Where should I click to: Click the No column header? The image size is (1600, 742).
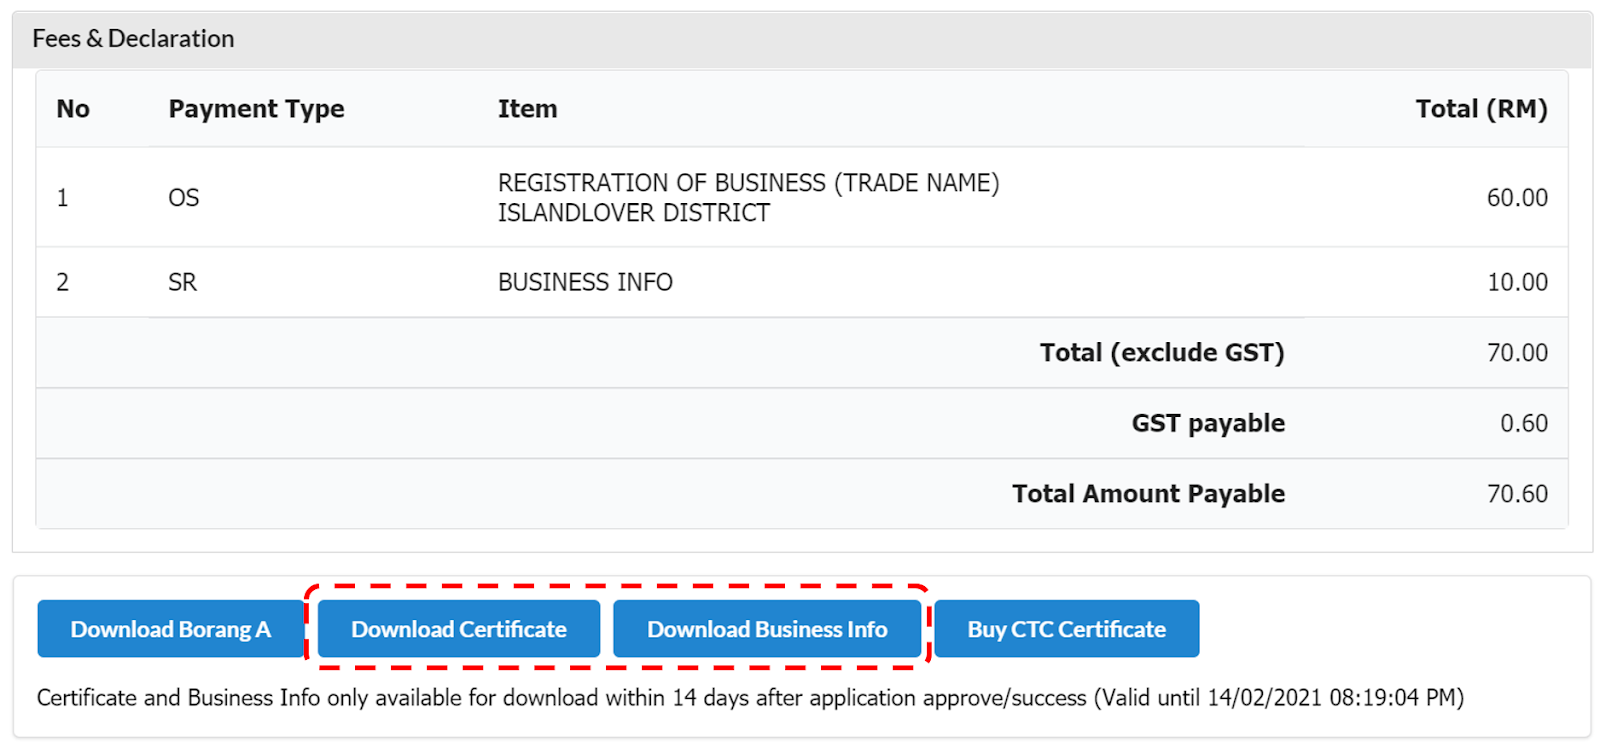point(73,109)
